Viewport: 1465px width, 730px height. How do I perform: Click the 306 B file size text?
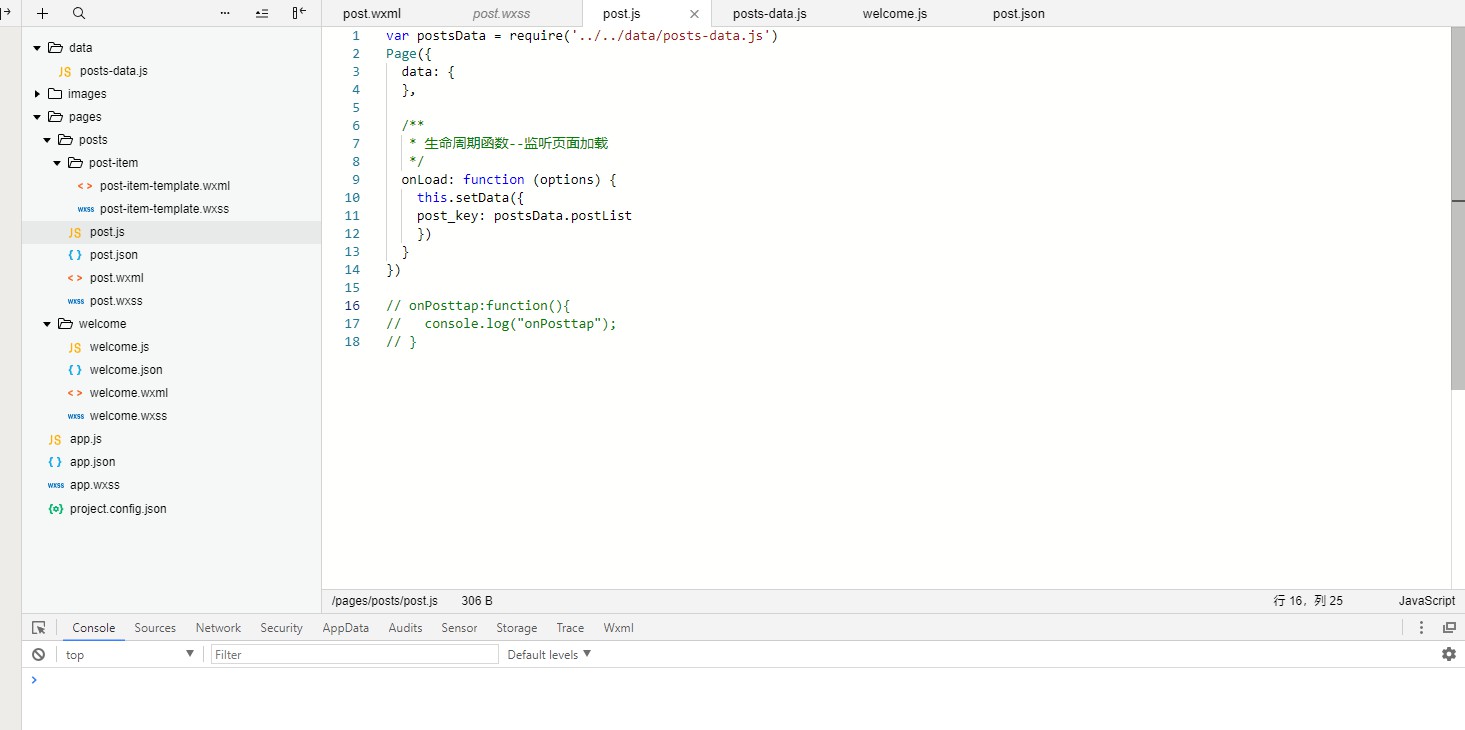pyautogui.click(x=477, y=601)
